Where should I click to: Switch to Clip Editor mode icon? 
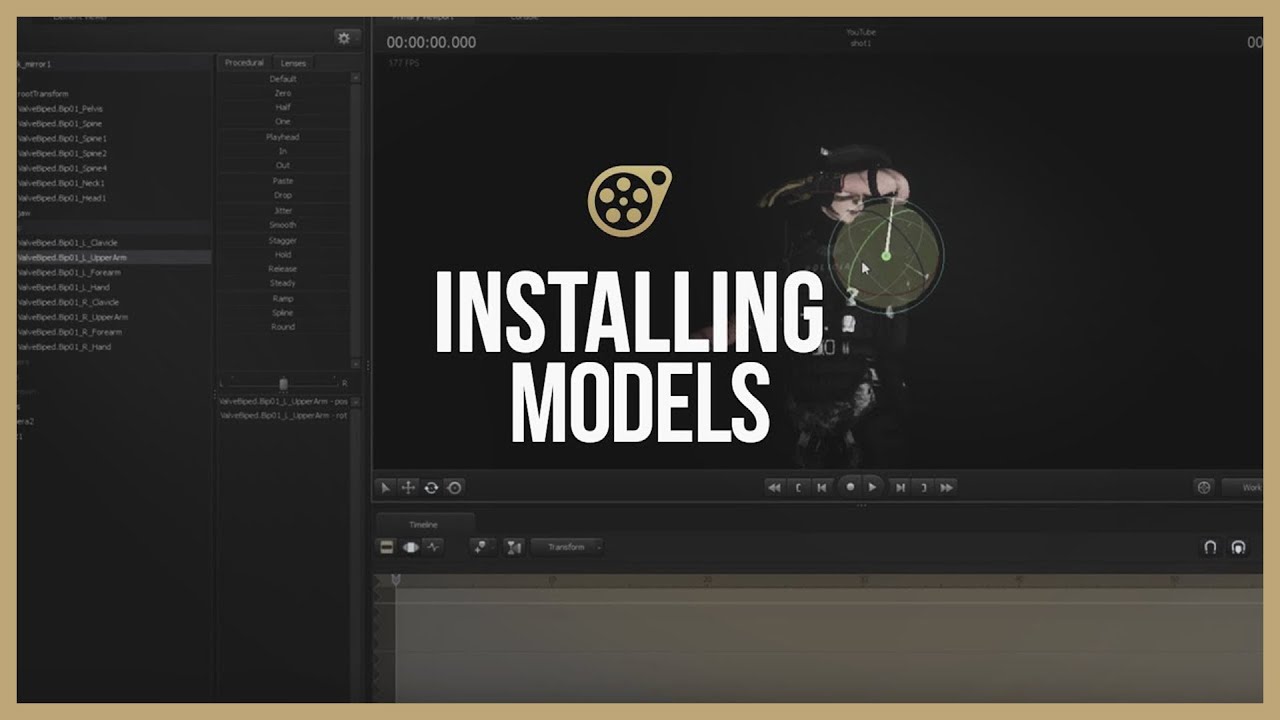coord(386,547)
